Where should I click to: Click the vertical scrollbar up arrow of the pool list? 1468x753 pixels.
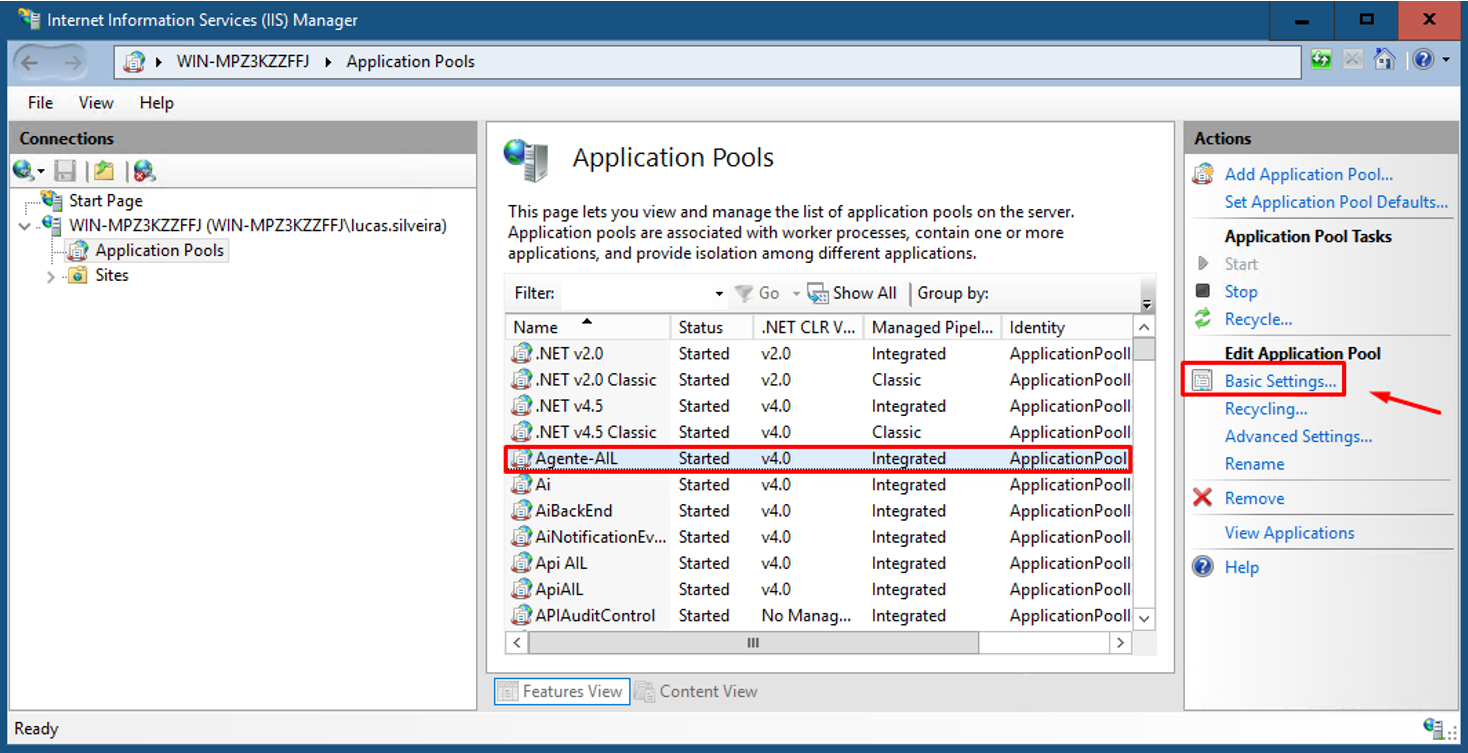pyautogui.click(x=1145, y=327)
